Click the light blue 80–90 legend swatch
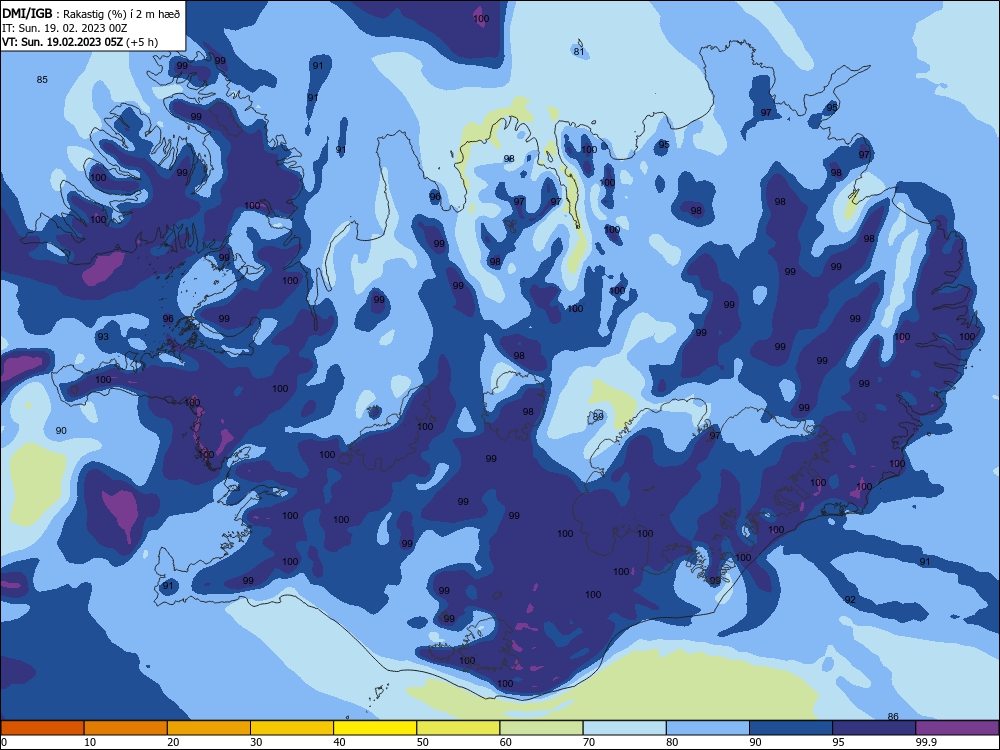Viewport: 1000px width, 750px height. 708,728
